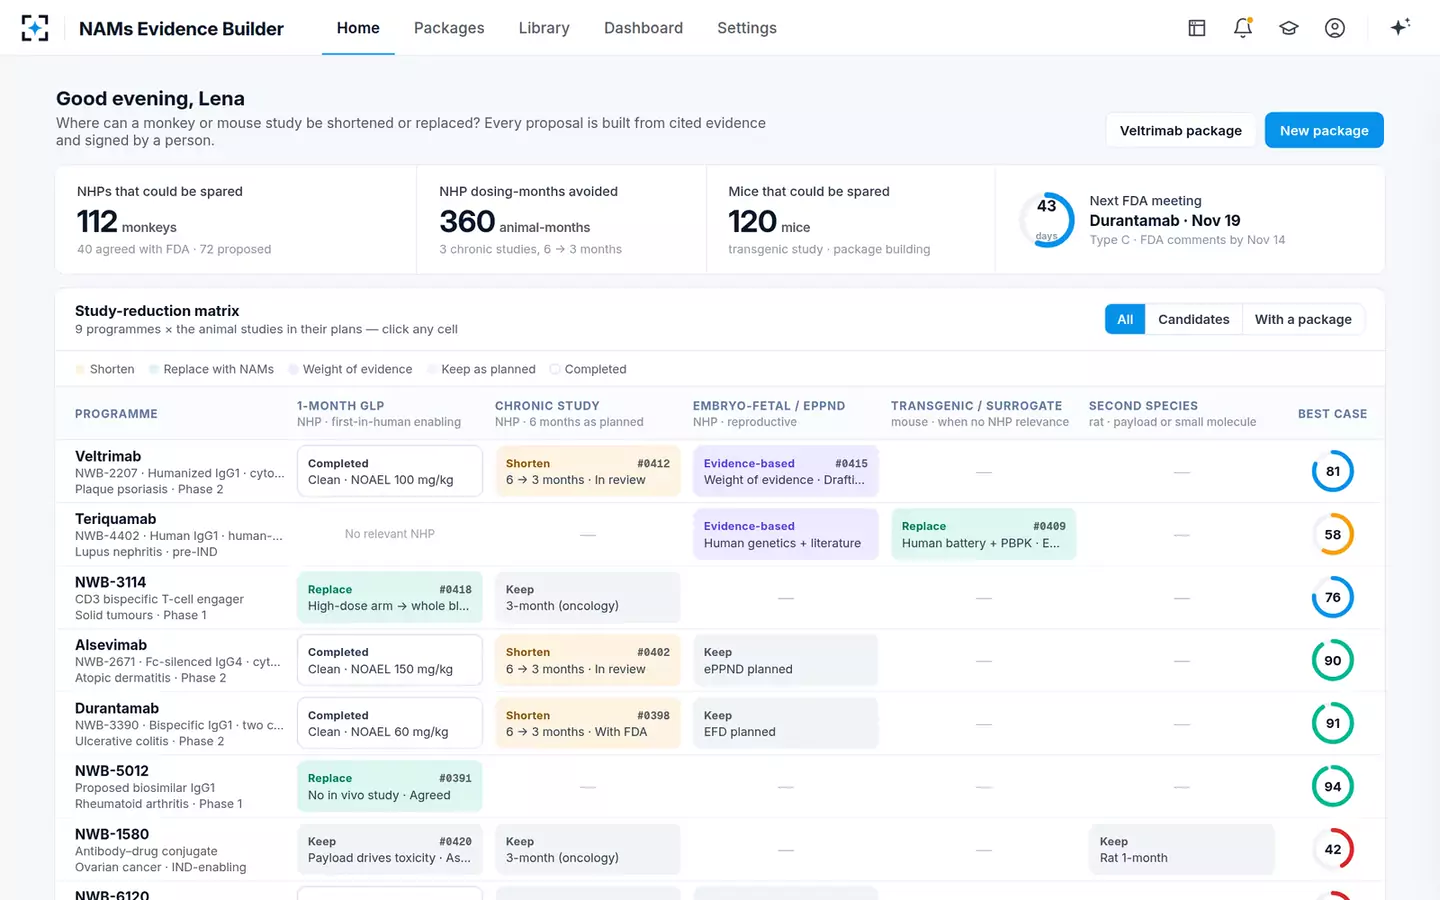This screenshot has width=1440, height=900.
Task: Select the NWB-5012 programme name
Action: (x=112, y=771)
